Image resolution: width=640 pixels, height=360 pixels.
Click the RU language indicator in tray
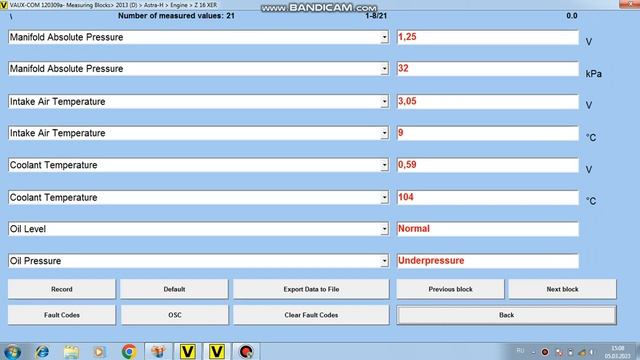coord(520,351)
